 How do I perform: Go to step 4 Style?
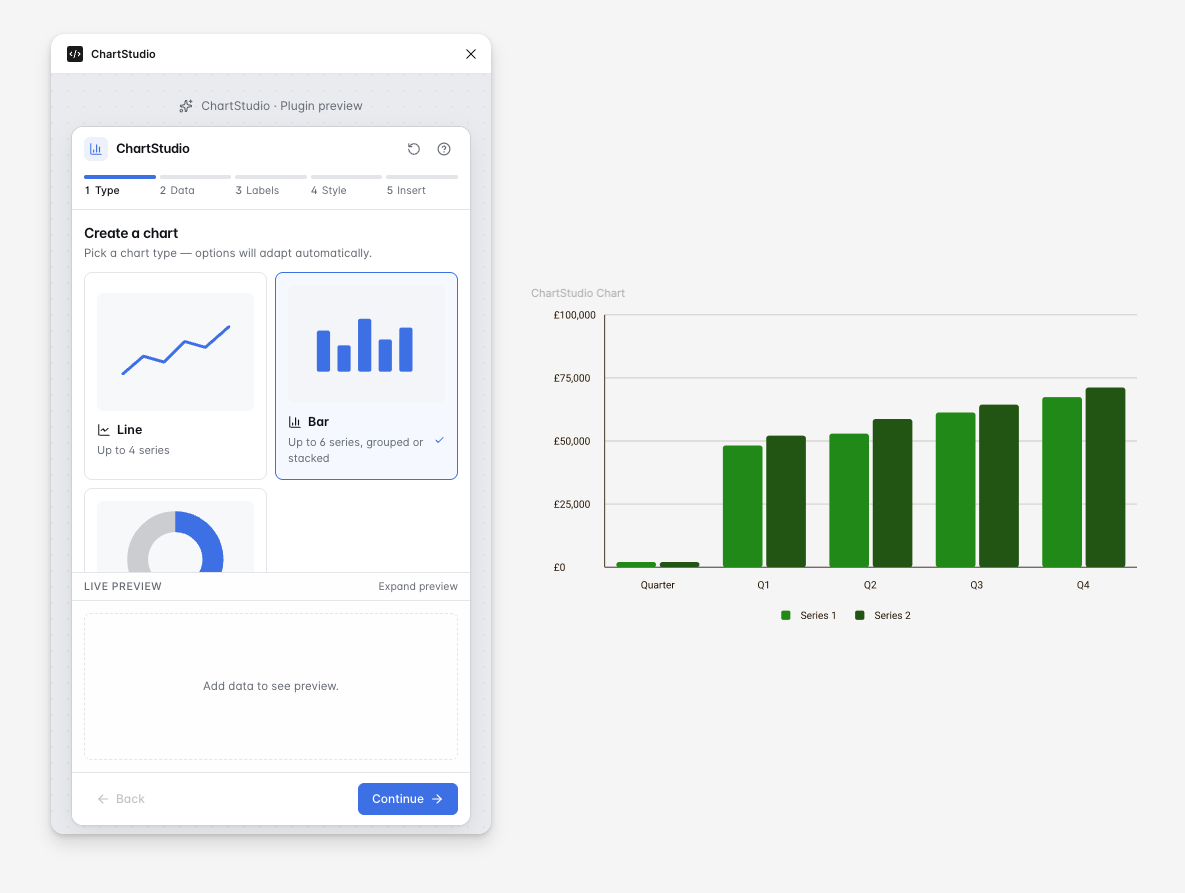click(346, 186)
